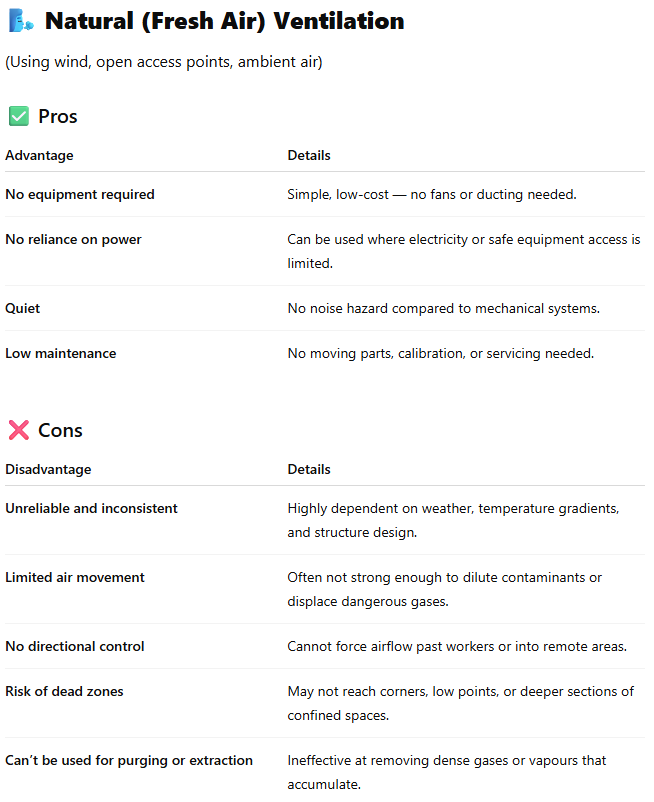654x802 pixels.
Task: Click the 'Quiet' advantage cell
Action: click(22, 308)
